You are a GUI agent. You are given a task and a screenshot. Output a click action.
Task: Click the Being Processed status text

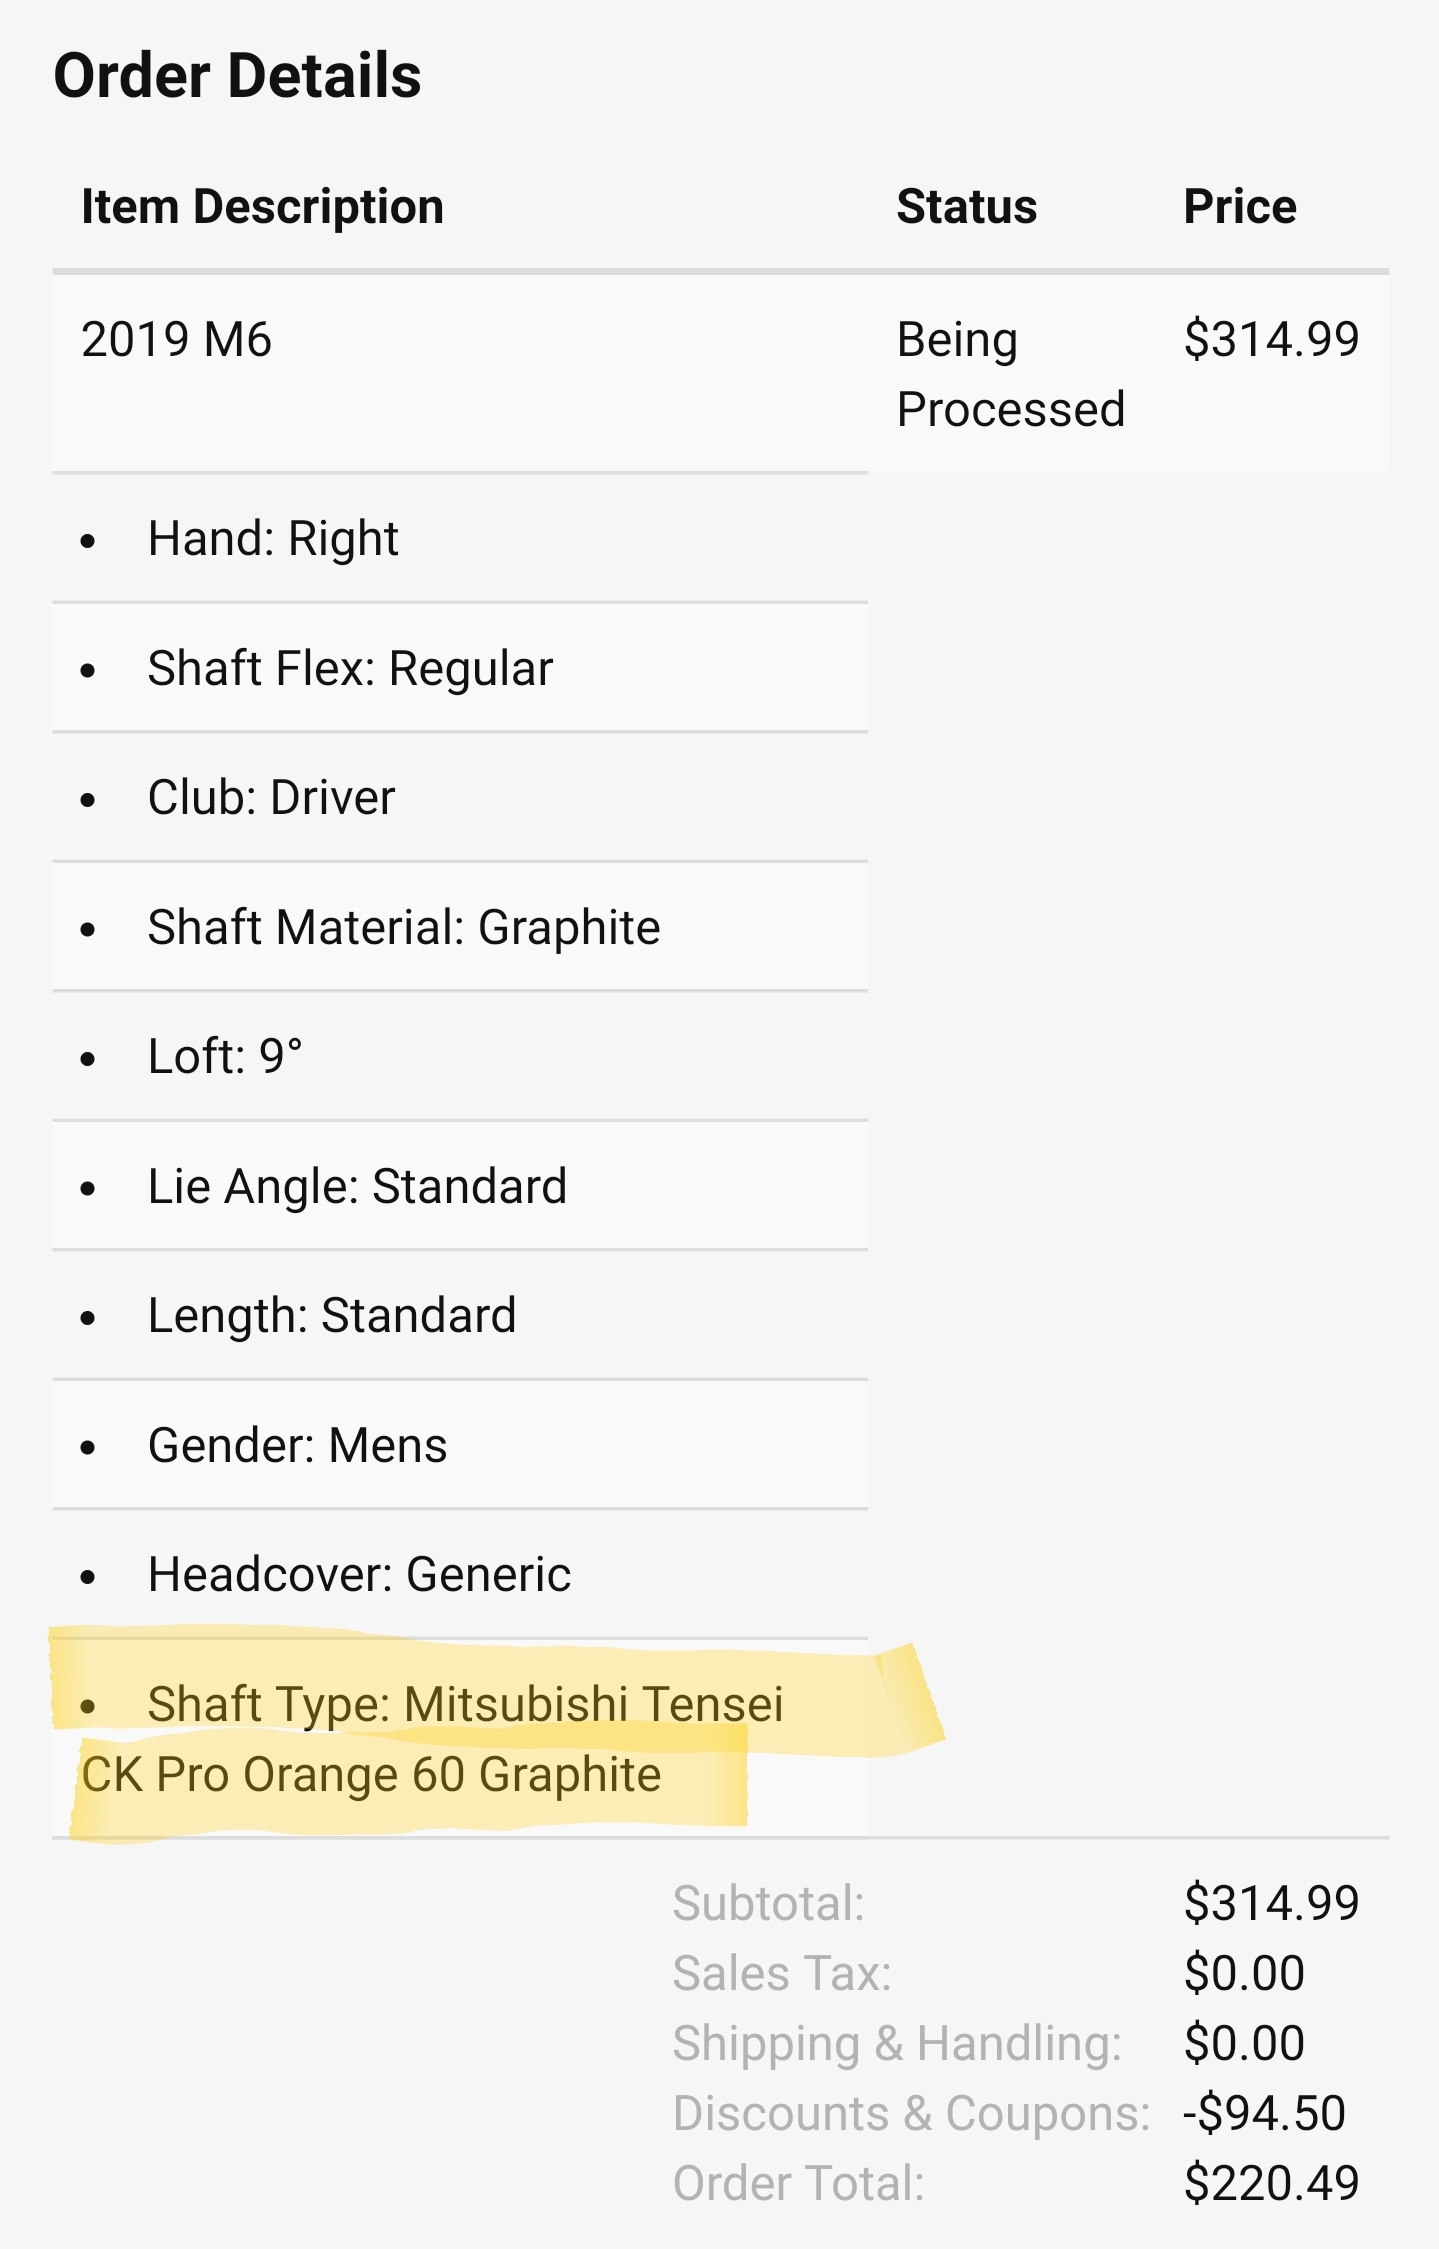pyautogui.click(x=1010, y=374)
